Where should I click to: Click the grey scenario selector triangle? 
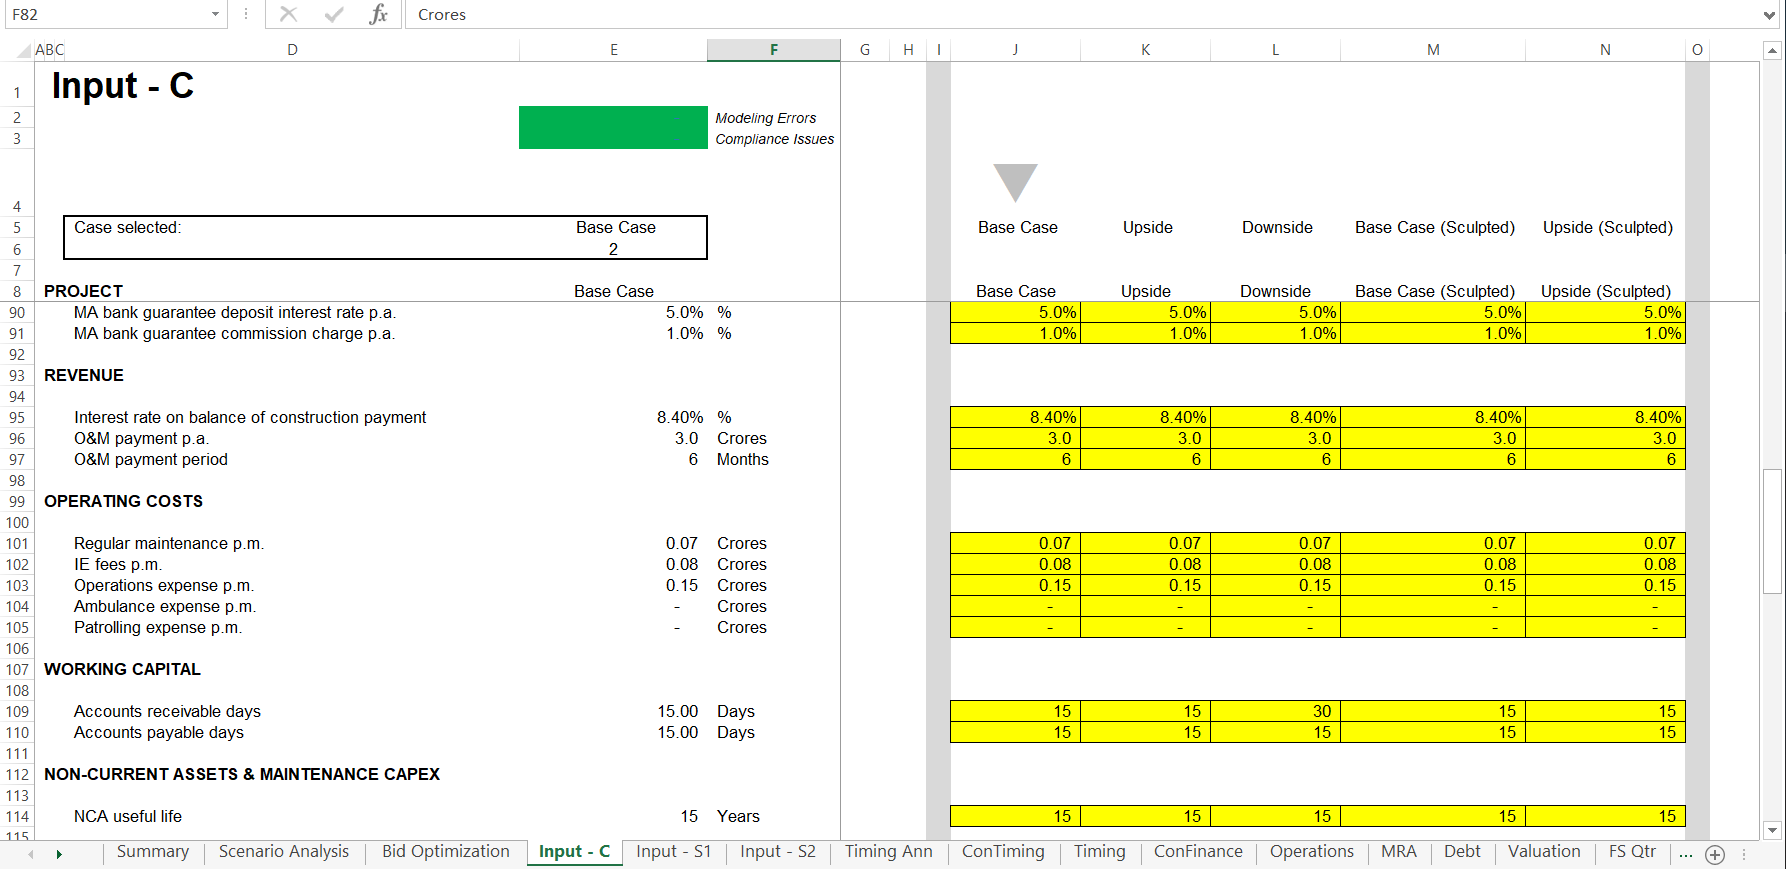[1015, 183]
